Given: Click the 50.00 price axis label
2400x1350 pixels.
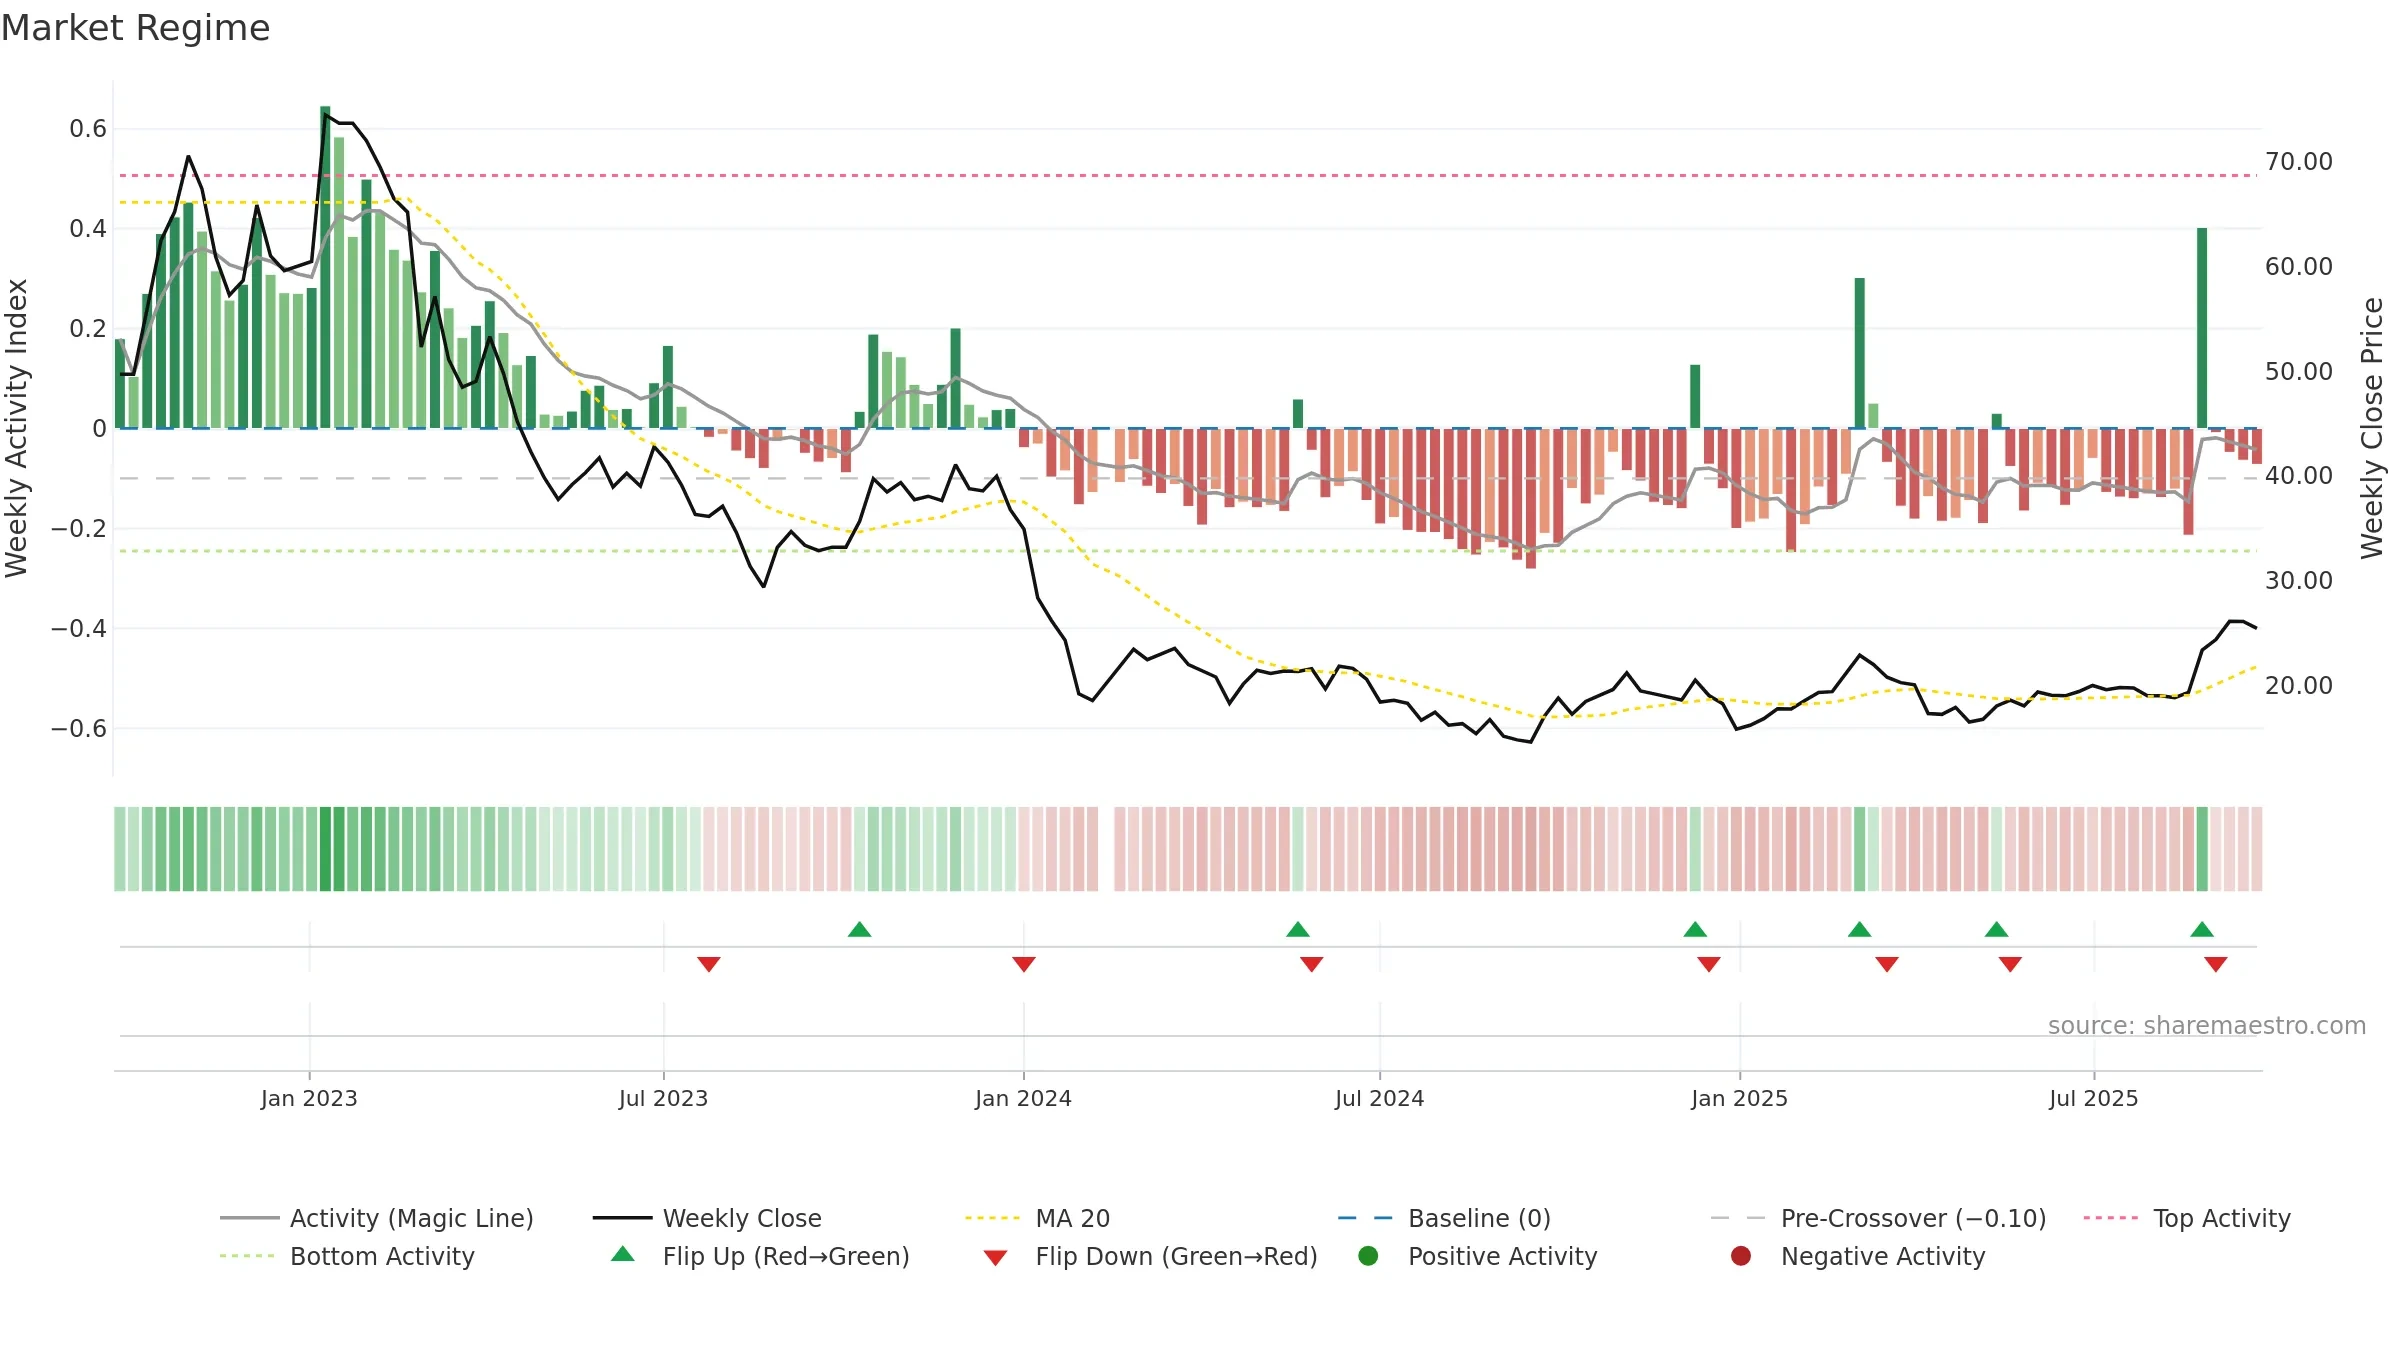Looking at the screenshot, I should point(2299,372).
